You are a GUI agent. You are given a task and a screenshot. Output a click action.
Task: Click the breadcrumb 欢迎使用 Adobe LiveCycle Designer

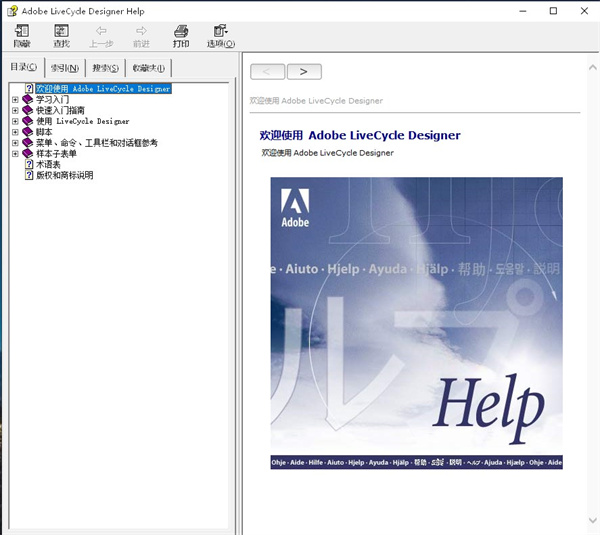click(316, 101)
